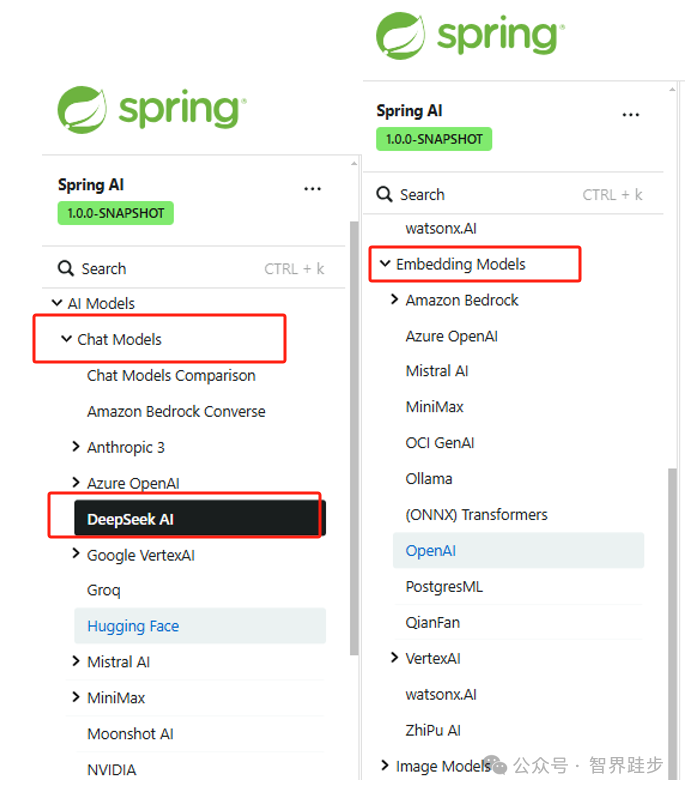Click the search magnifier in left panel
The image size is (685, 792).
66,268
